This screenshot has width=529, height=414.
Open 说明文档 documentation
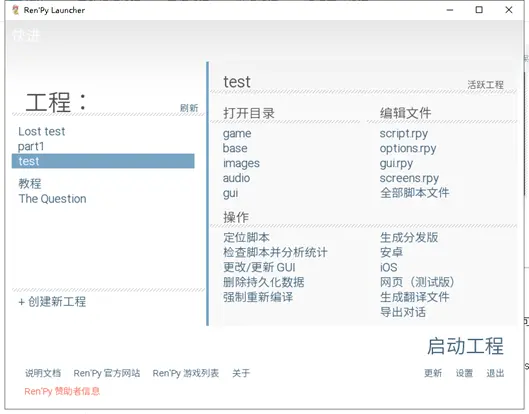(43, 373)
